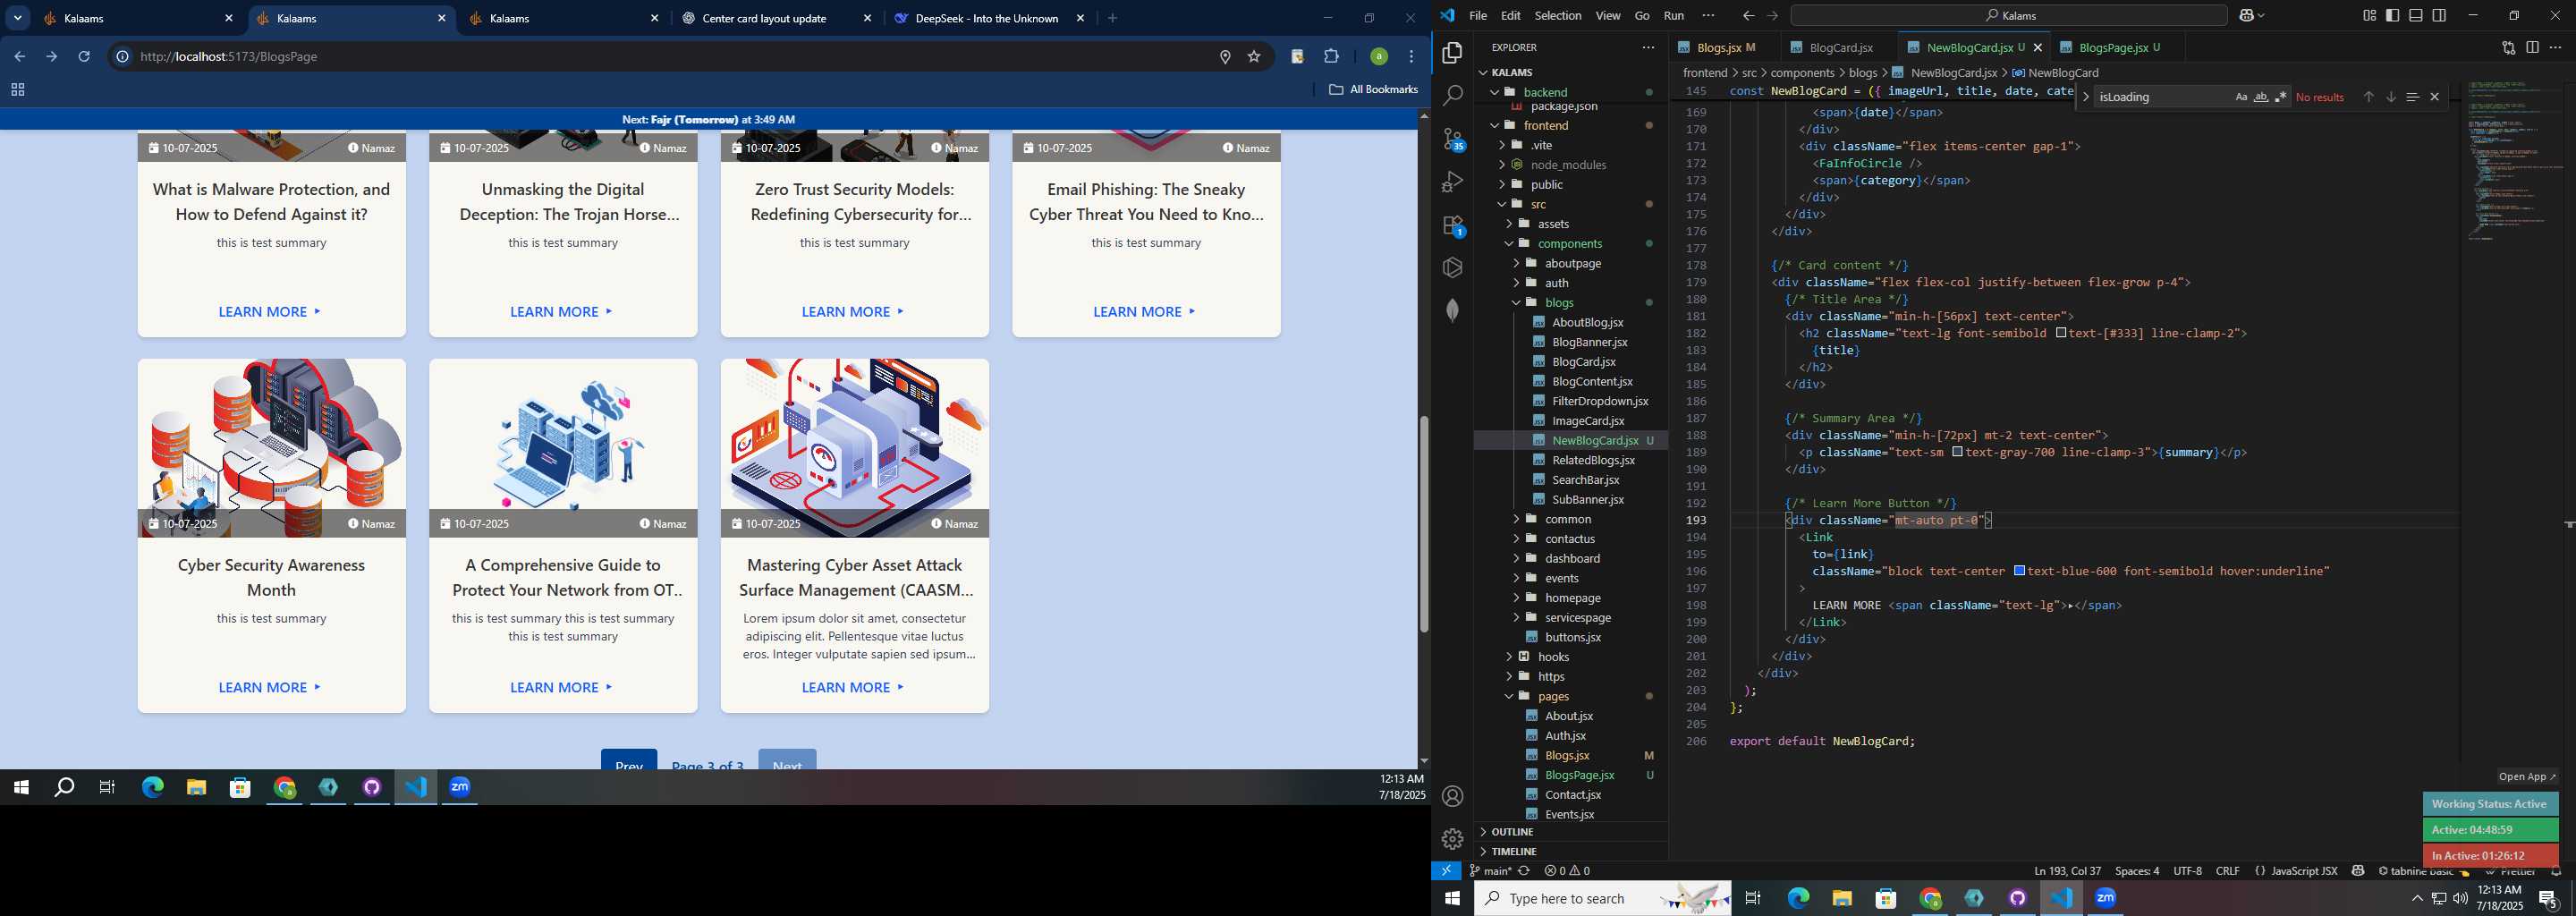2576x916 pixels.
Task: Open the Source Control view in activity bar
Action: coord(1453,139)
